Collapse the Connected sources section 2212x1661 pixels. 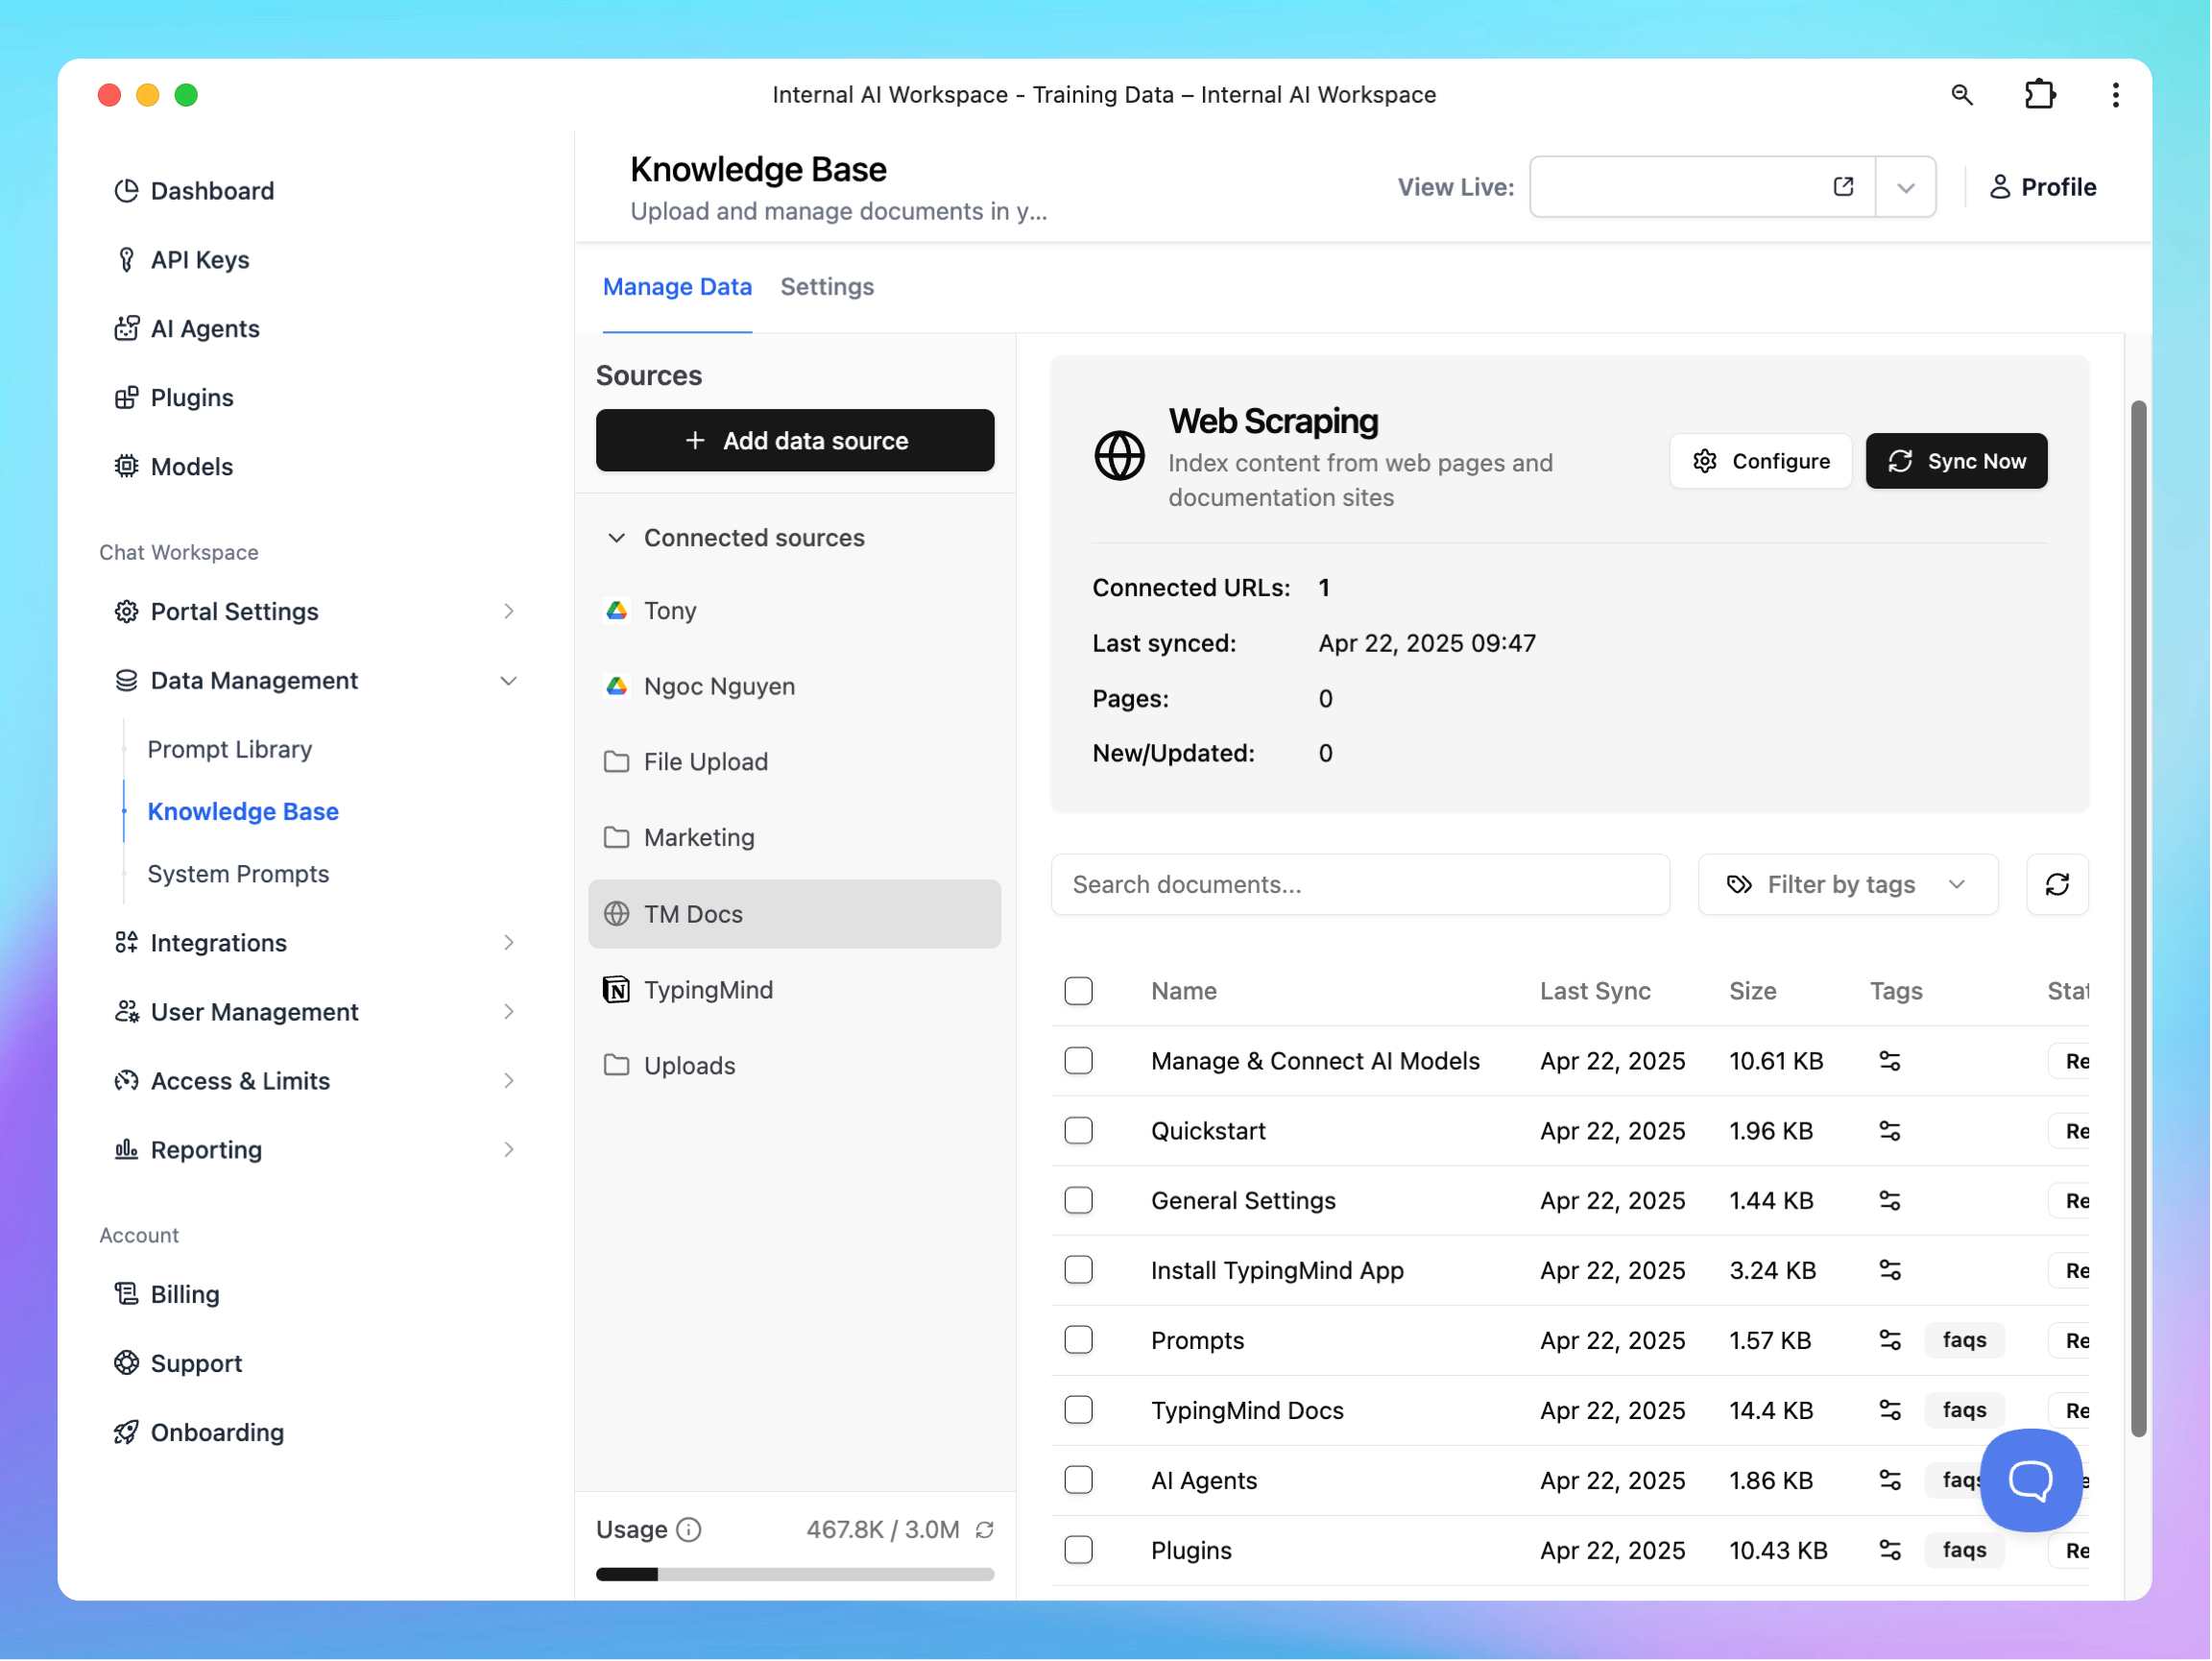735,538
